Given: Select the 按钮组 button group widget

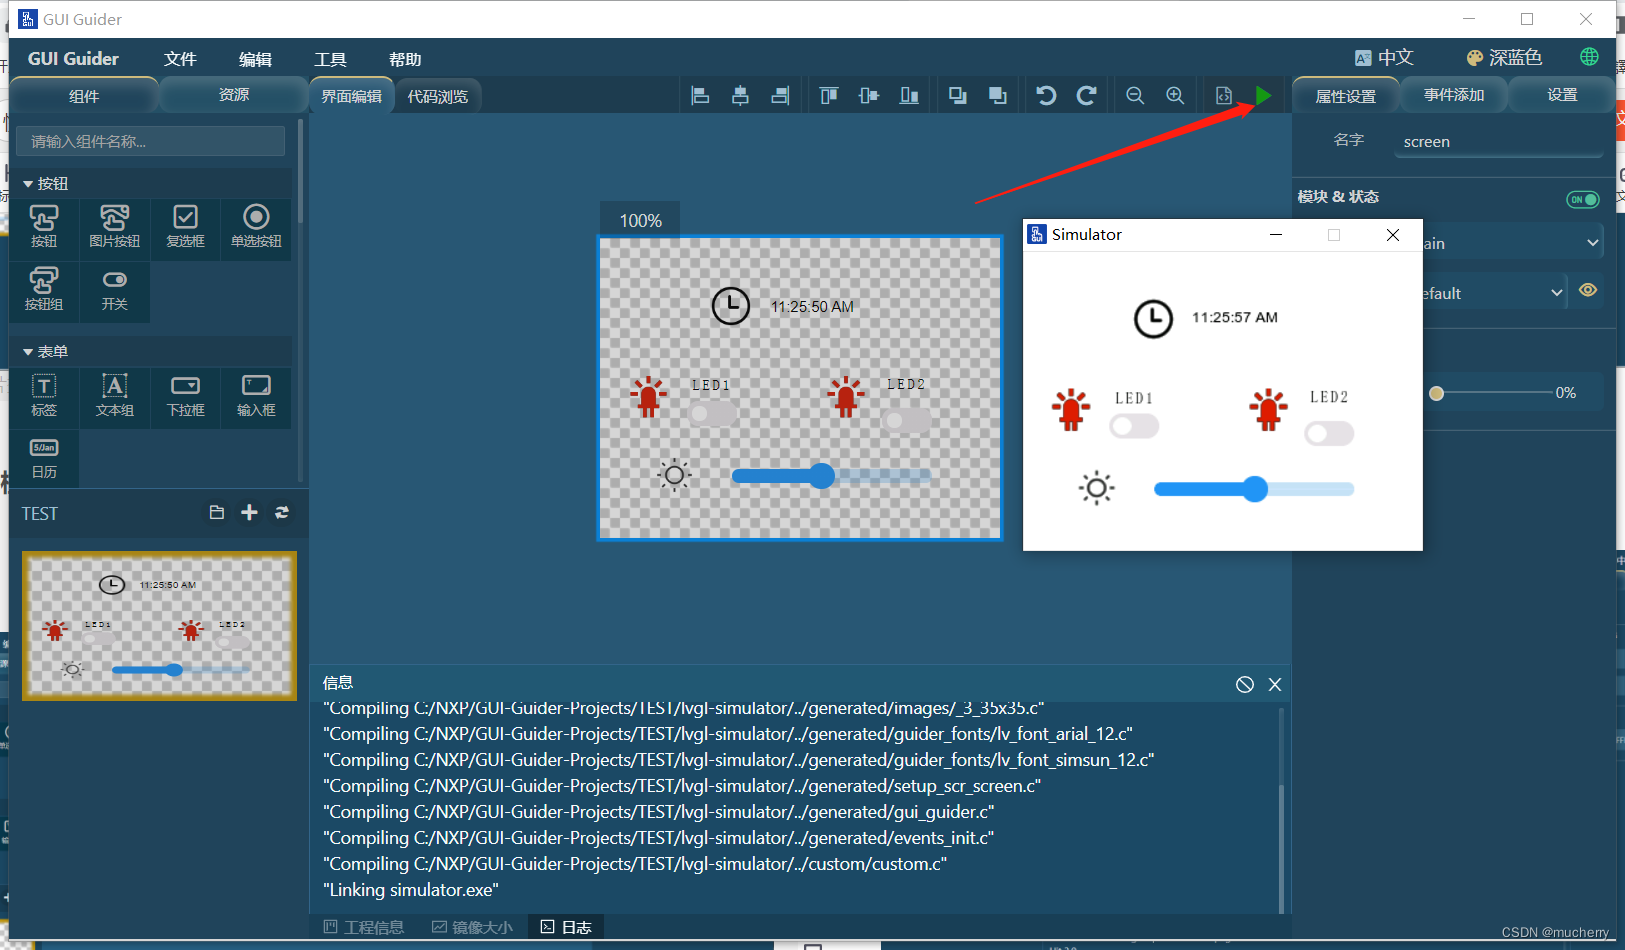Looking at the screenshot, I should 44,290.
